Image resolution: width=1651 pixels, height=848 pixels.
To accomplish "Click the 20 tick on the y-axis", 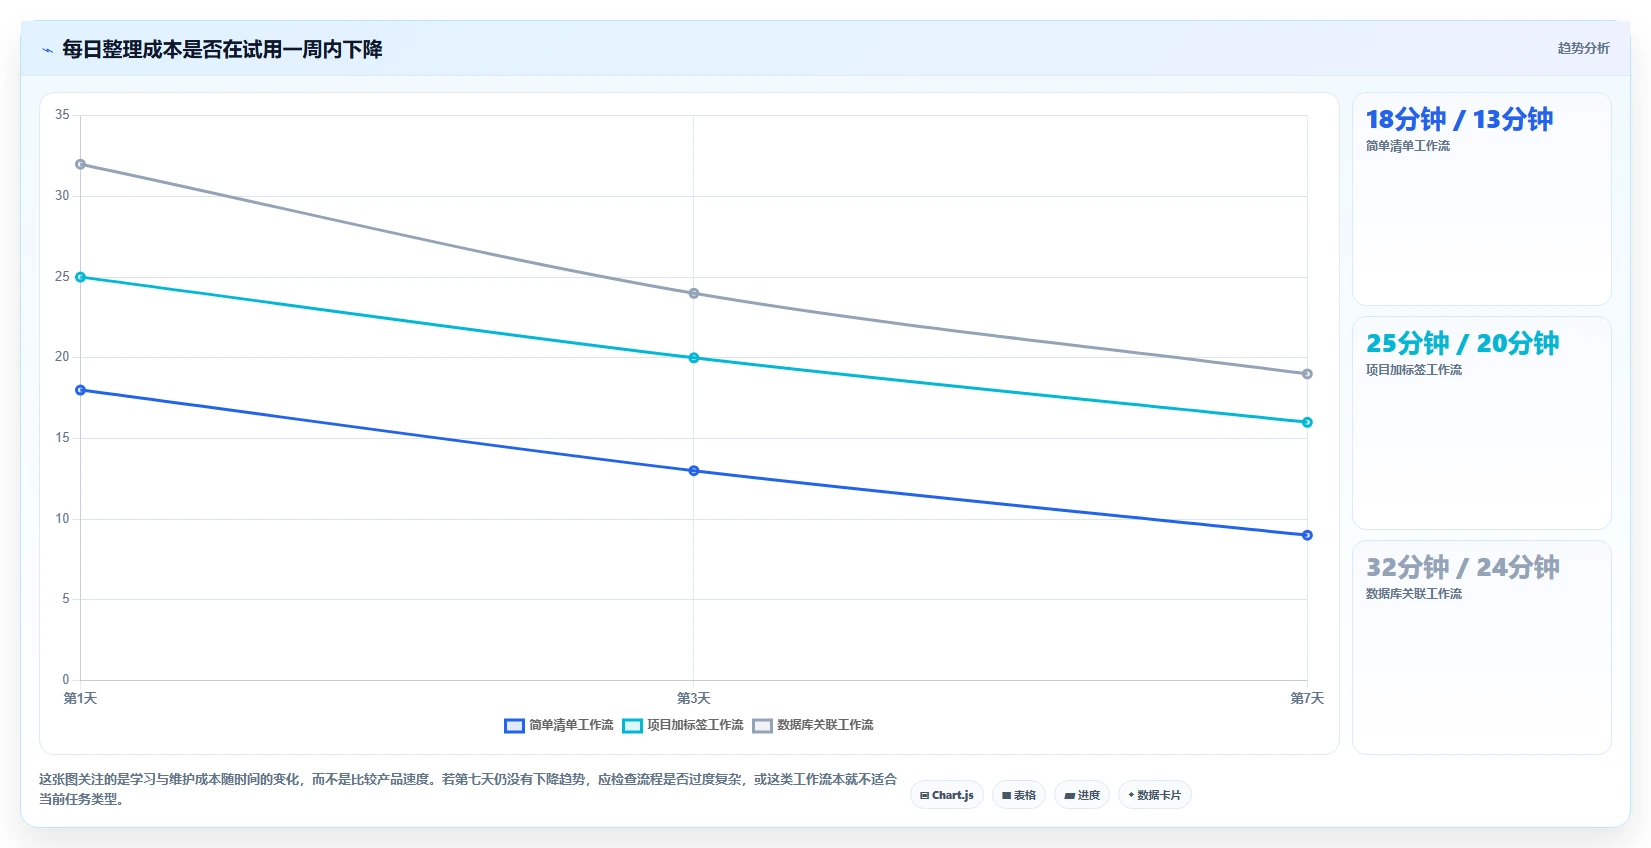I will tap(62, 357).
